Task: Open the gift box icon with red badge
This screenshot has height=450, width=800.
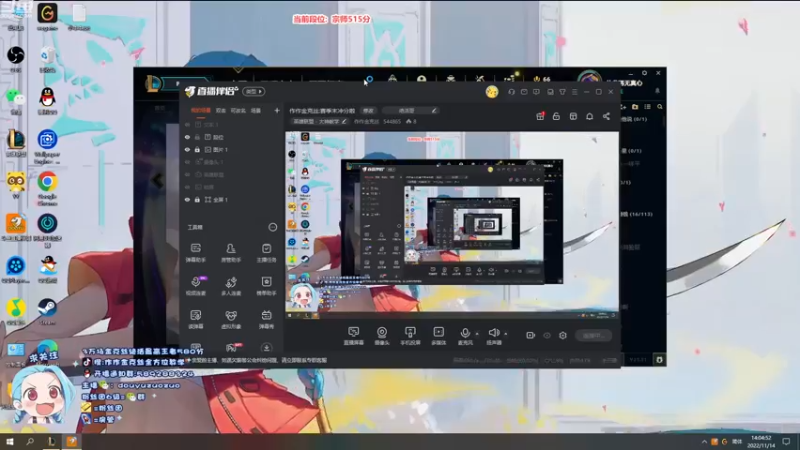Action: 540,116
